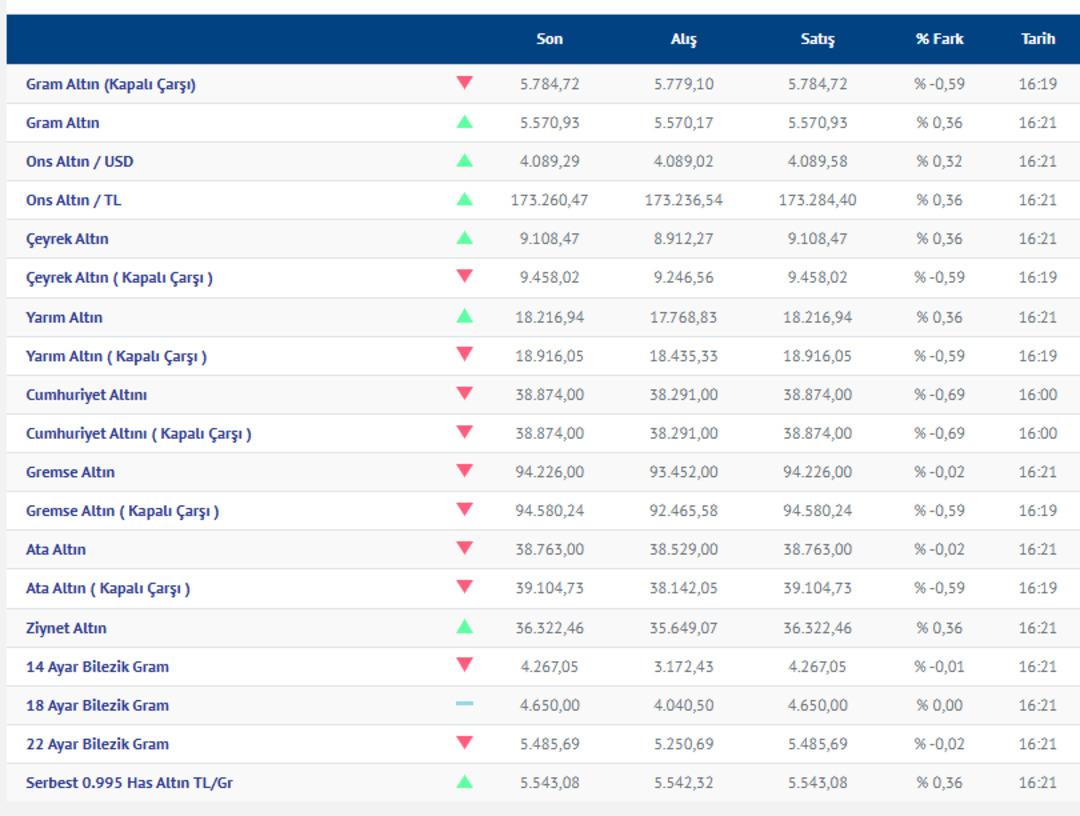Open the Gram Altın link
The height and width of the screenshot is (816, 1080).
(x=63, y=123)
